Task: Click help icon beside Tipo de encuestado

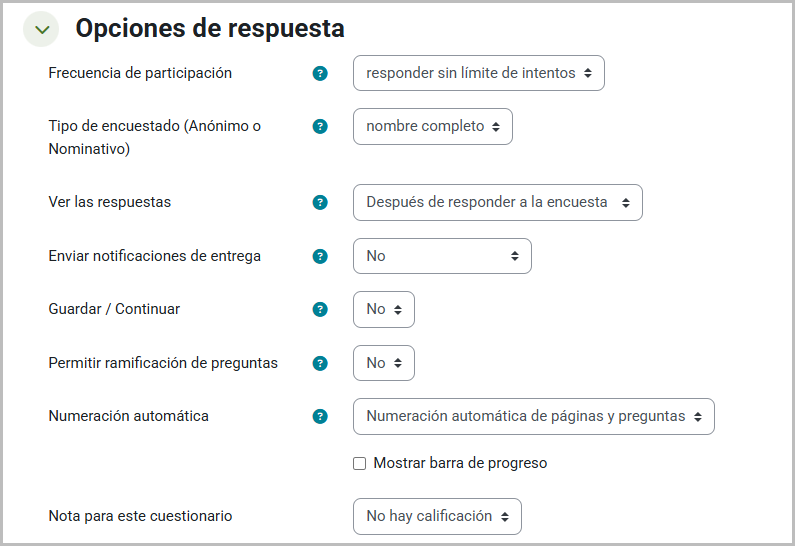Action: tap(320, 126)
